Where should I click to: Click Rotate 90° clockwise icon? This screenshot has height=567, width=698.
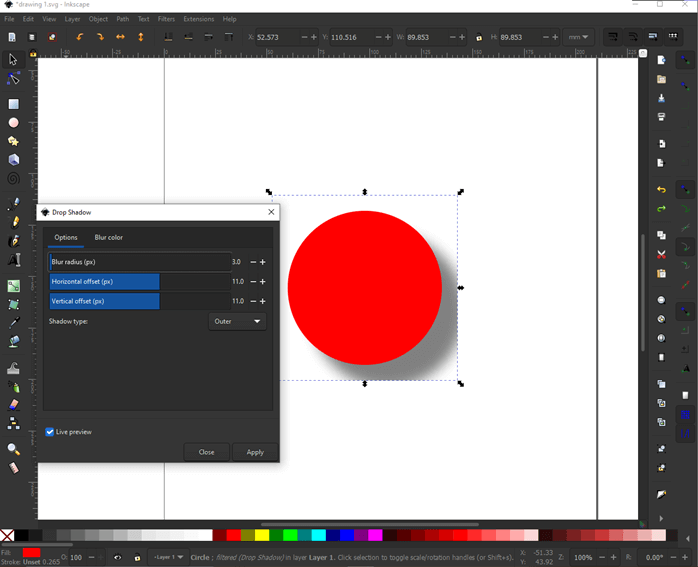point(100,37)
